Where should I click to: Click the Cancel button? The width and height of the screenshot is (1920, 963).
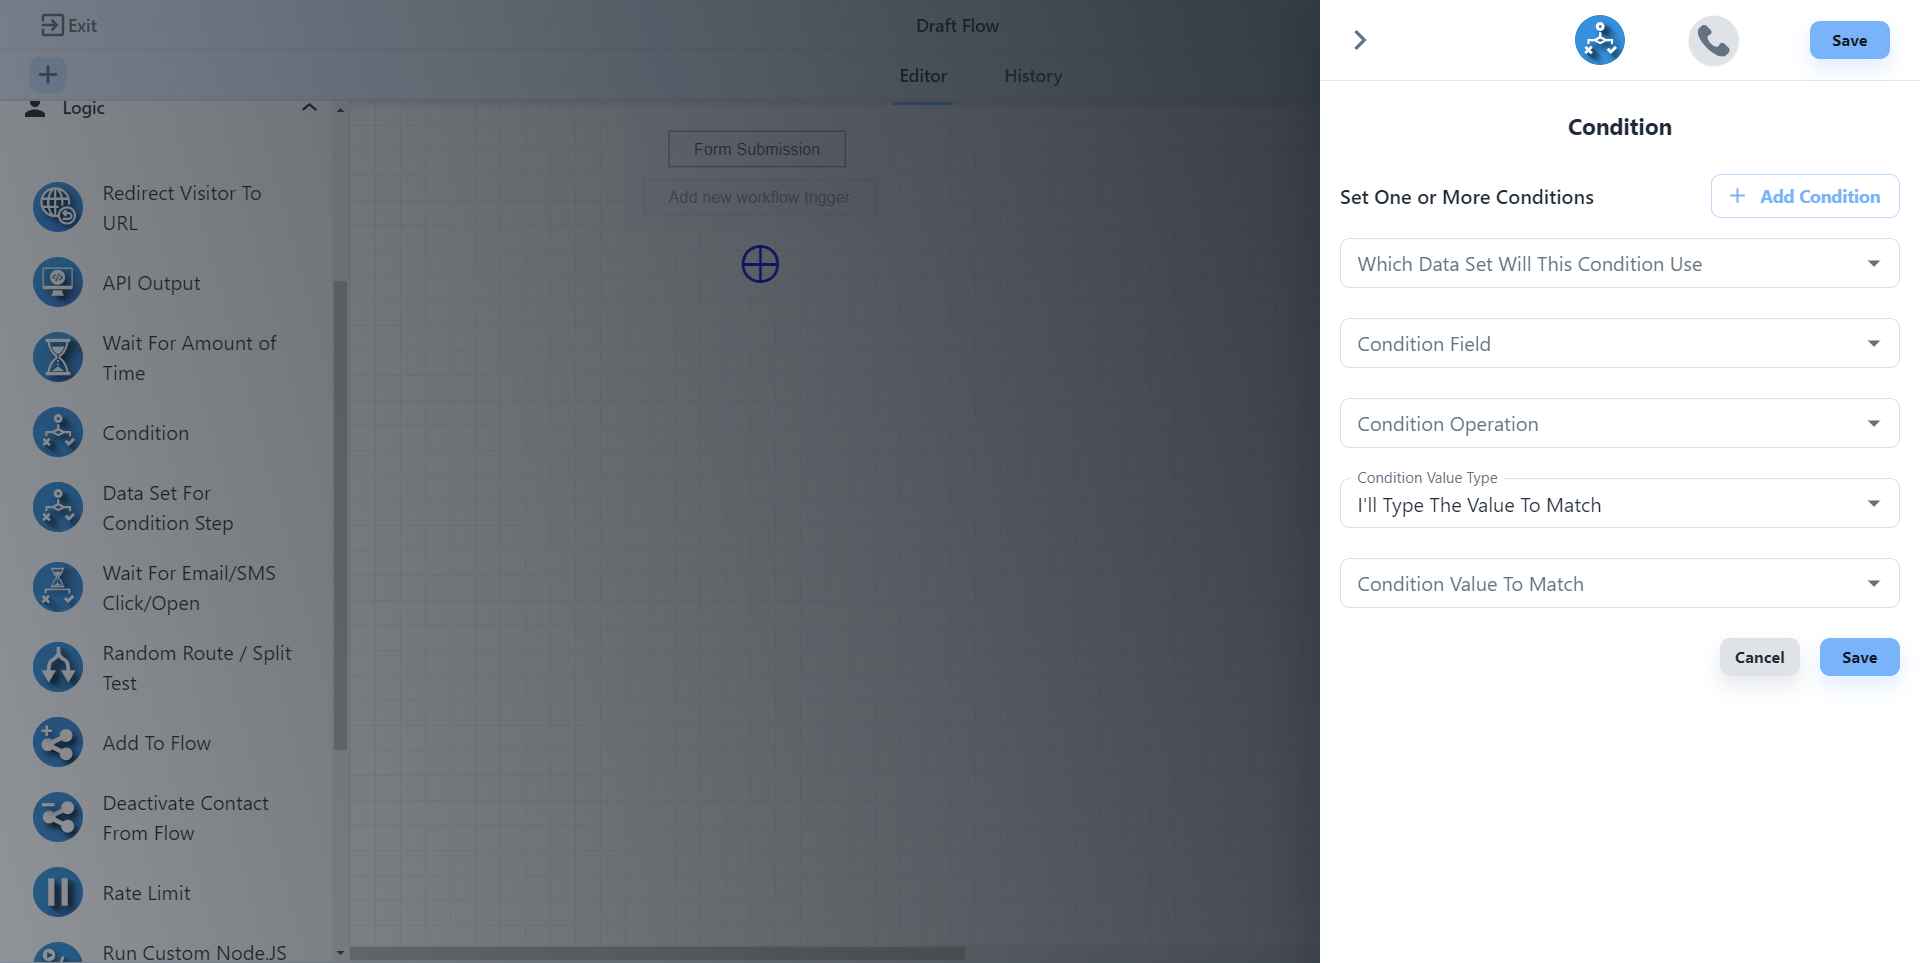coord(1759,657)
